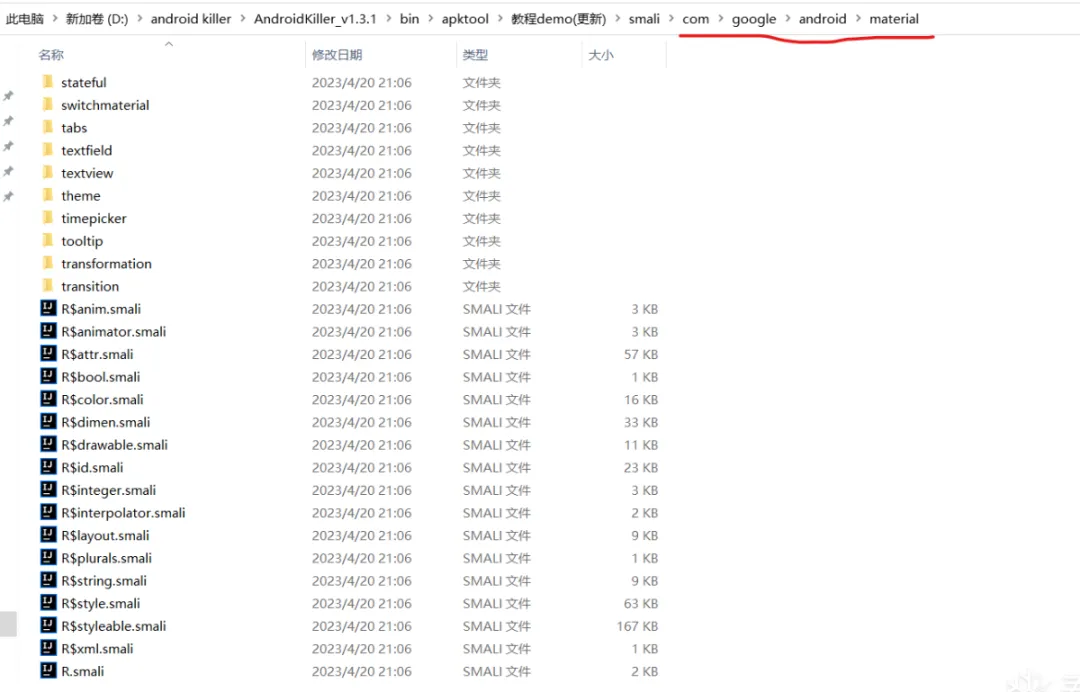This screenshot has width=1080, height=692.
Task: Click the material breadcrumb segment
Action: (x=894, y=19)
